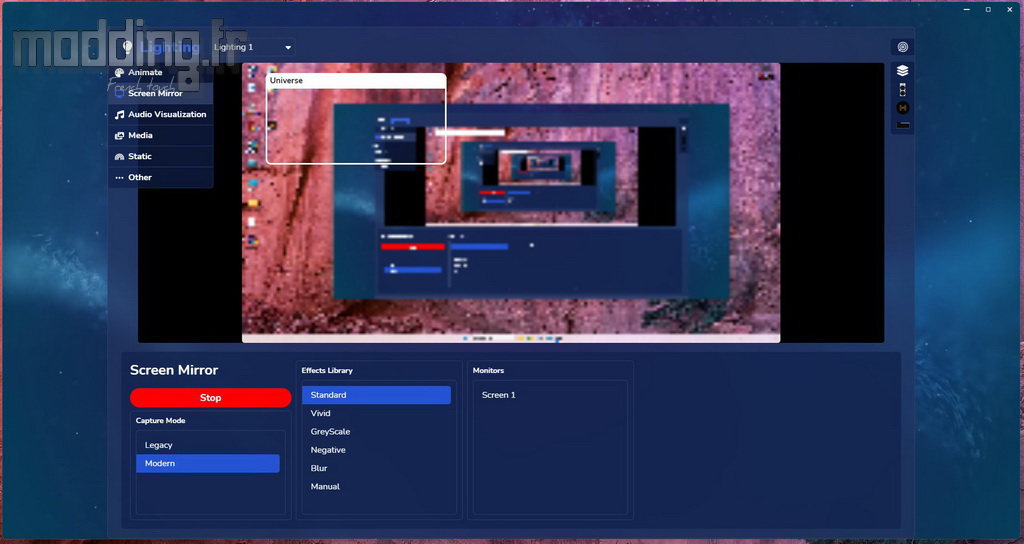
Task: Open the Media lighting section
Action: [x=161, y=135]
